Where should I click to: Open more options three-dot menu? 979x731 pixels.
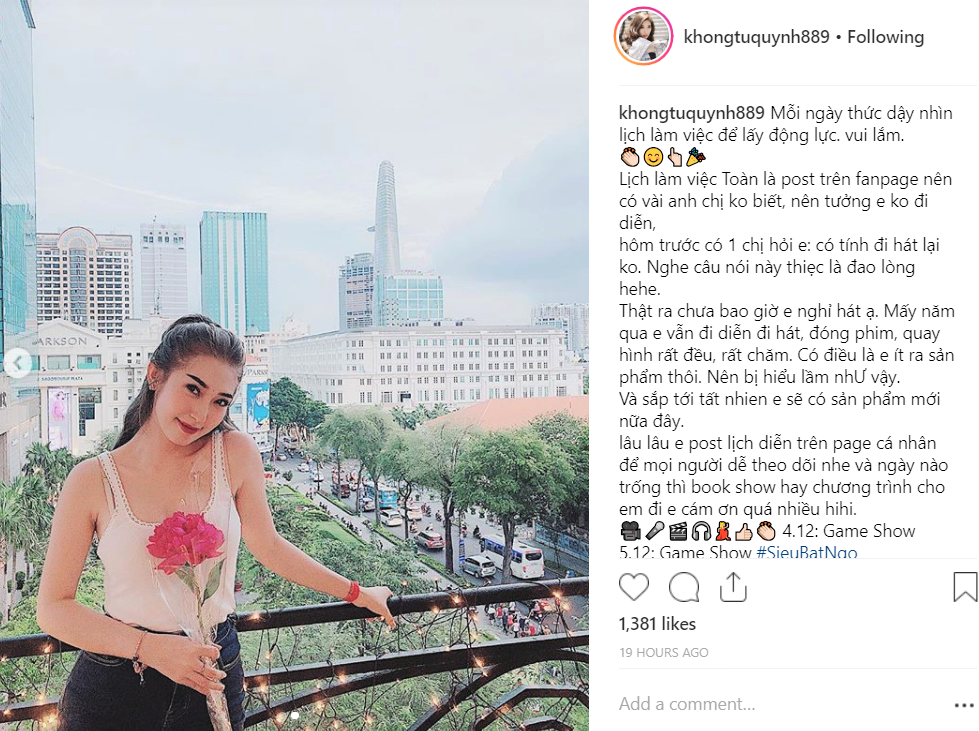coord(964,705)
